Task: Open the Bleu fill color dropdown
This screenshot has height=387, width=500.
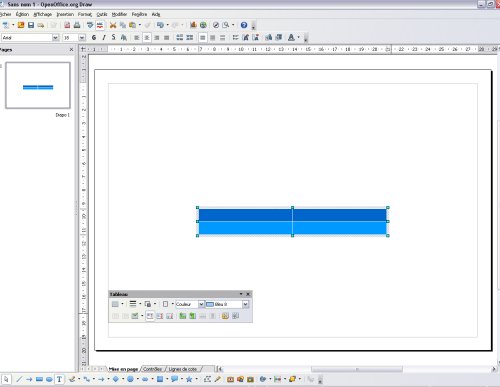Action: pos(245,304)
